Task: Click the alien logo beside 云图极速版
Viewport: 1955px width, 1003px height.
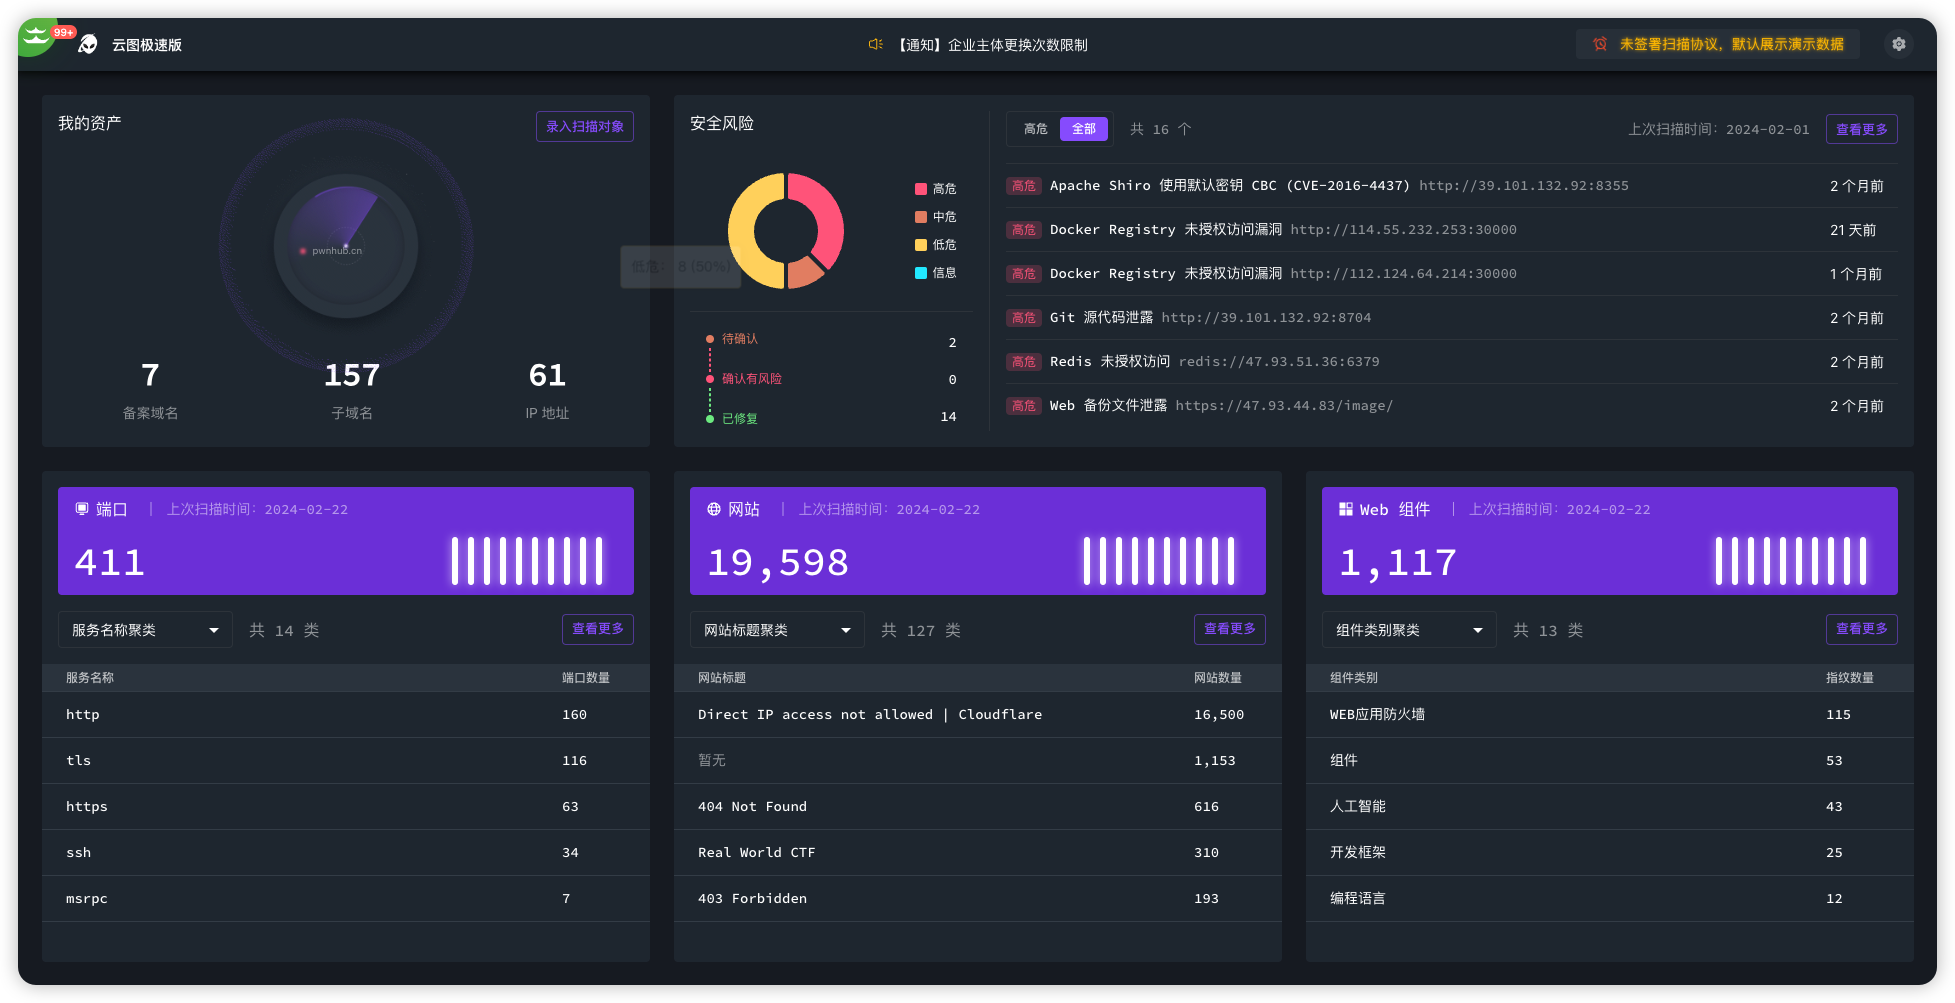Action: tap(88, 45)
